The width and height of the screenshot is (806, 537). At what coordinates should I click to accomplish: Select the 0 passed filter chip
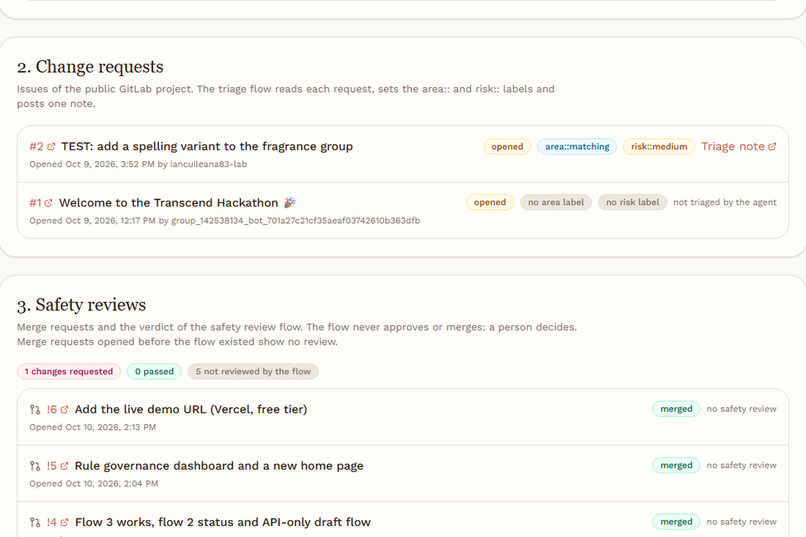click(154, 372)
